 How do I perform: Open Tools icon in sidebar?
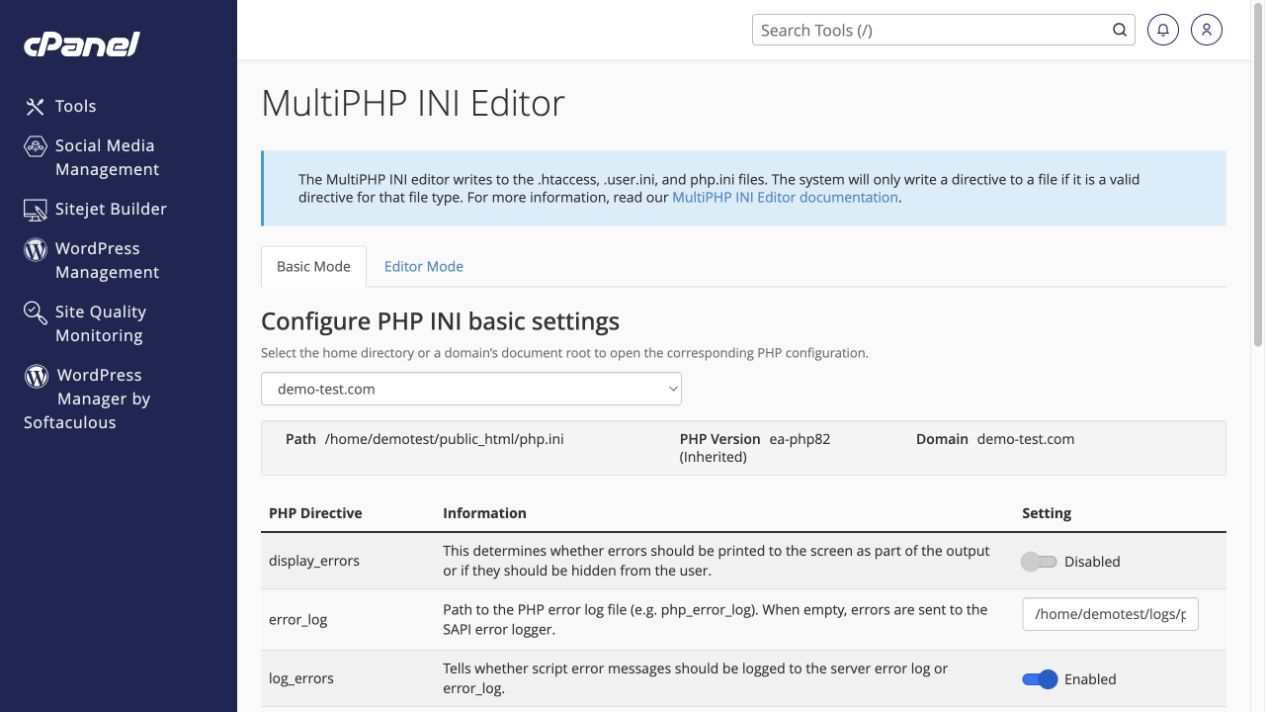(x=35, y=106)
